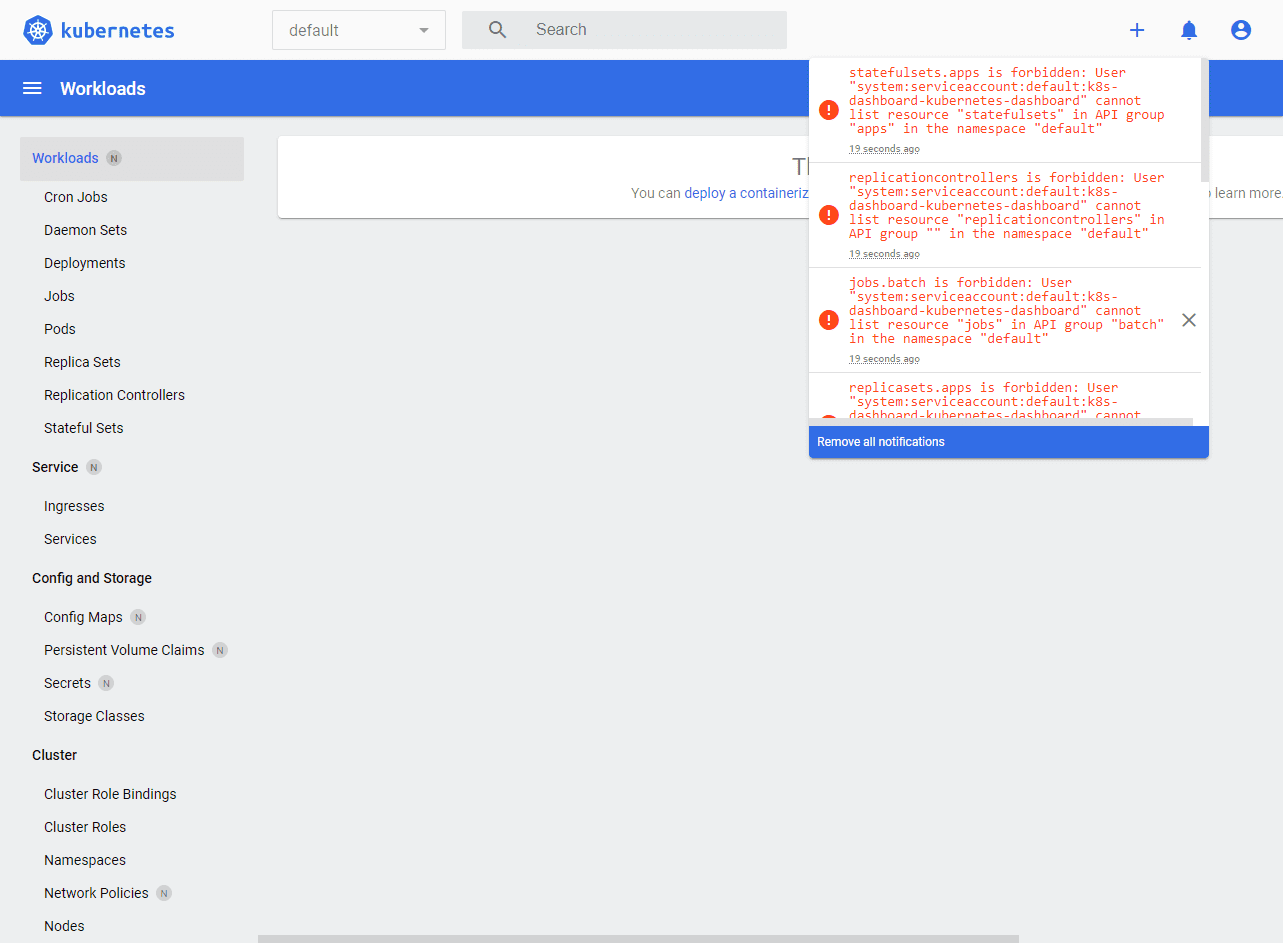Open Network Policies

[x=96, y=893]
